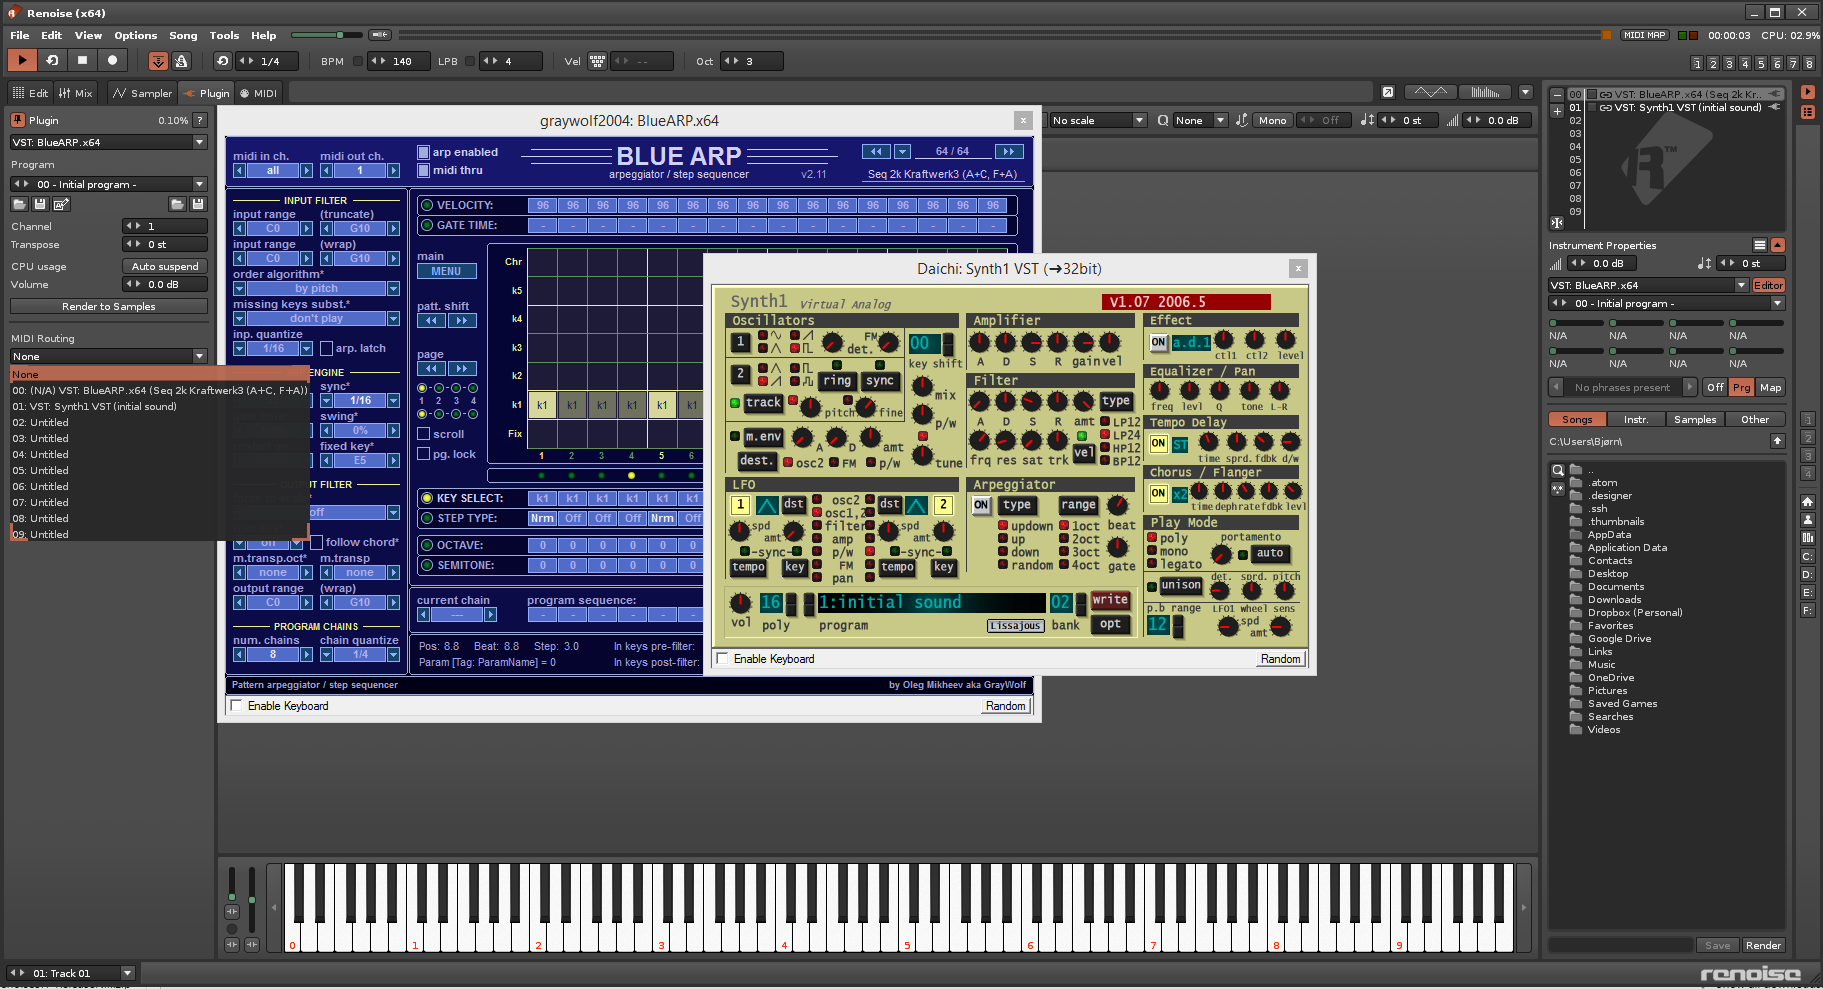Click the BPM value field
Image resolution: width=1823 pixels, height=989 pixels.
[x=400, y=61]
